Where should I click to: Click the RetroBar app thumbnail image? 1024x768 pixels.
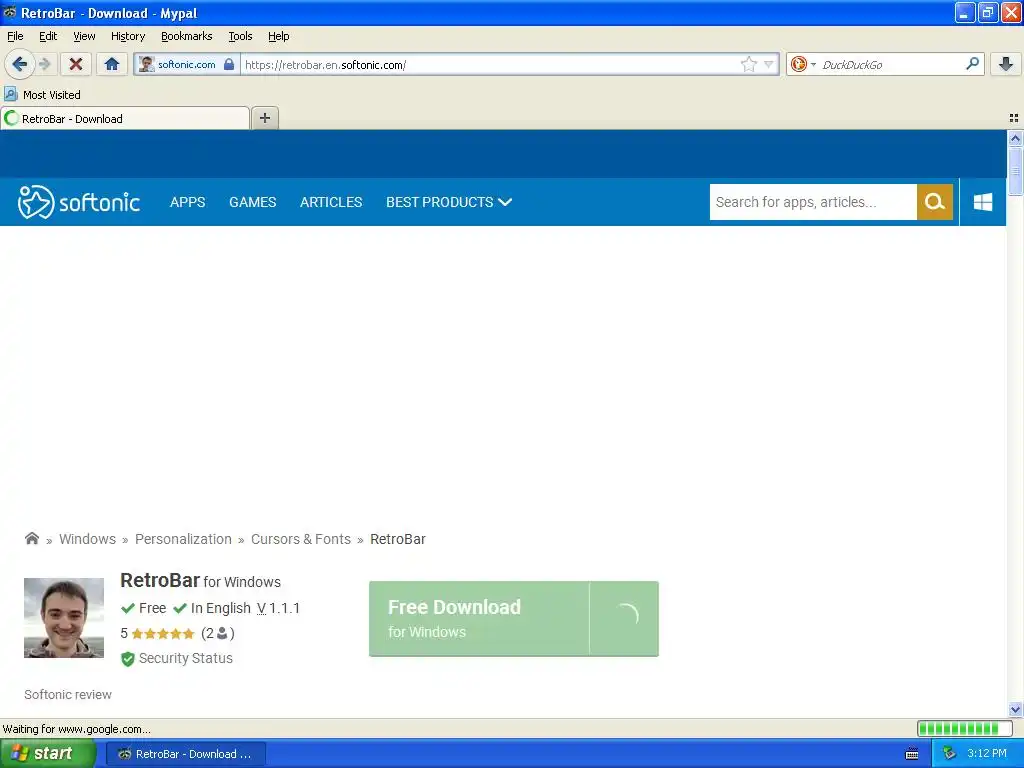coord(64,617)
